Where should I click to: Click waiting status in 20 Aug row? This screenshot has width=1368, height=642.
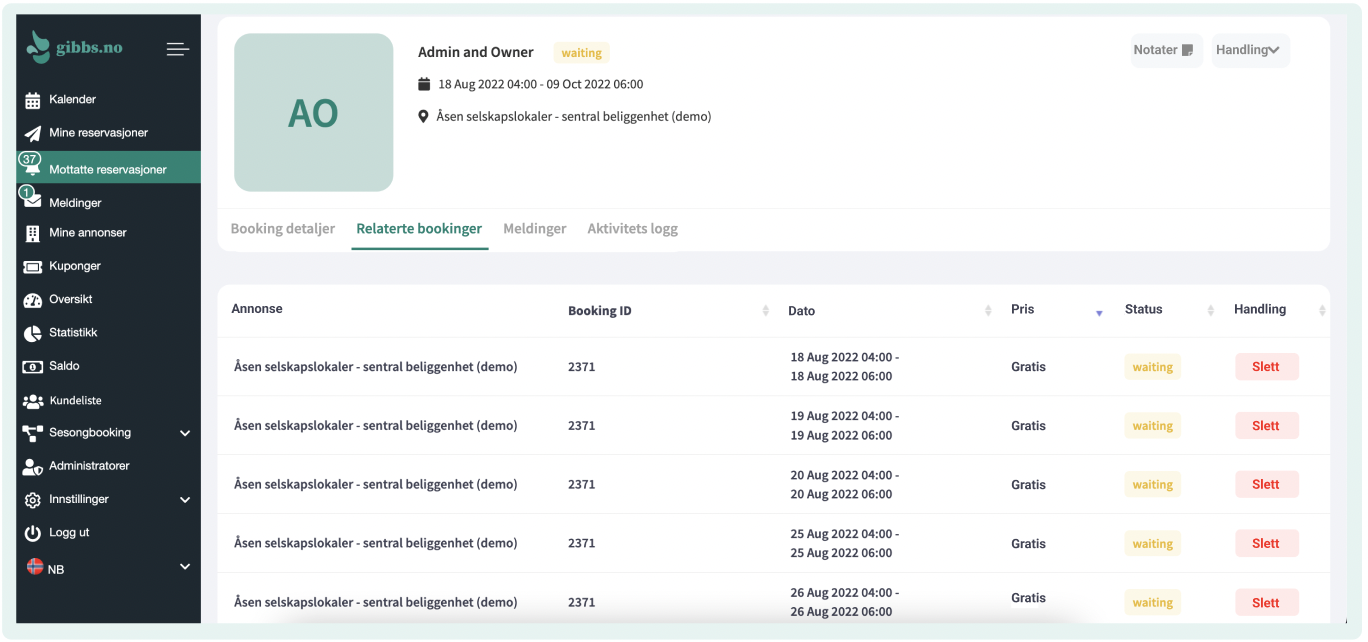pyautogui.click(x=1153, y=485)
